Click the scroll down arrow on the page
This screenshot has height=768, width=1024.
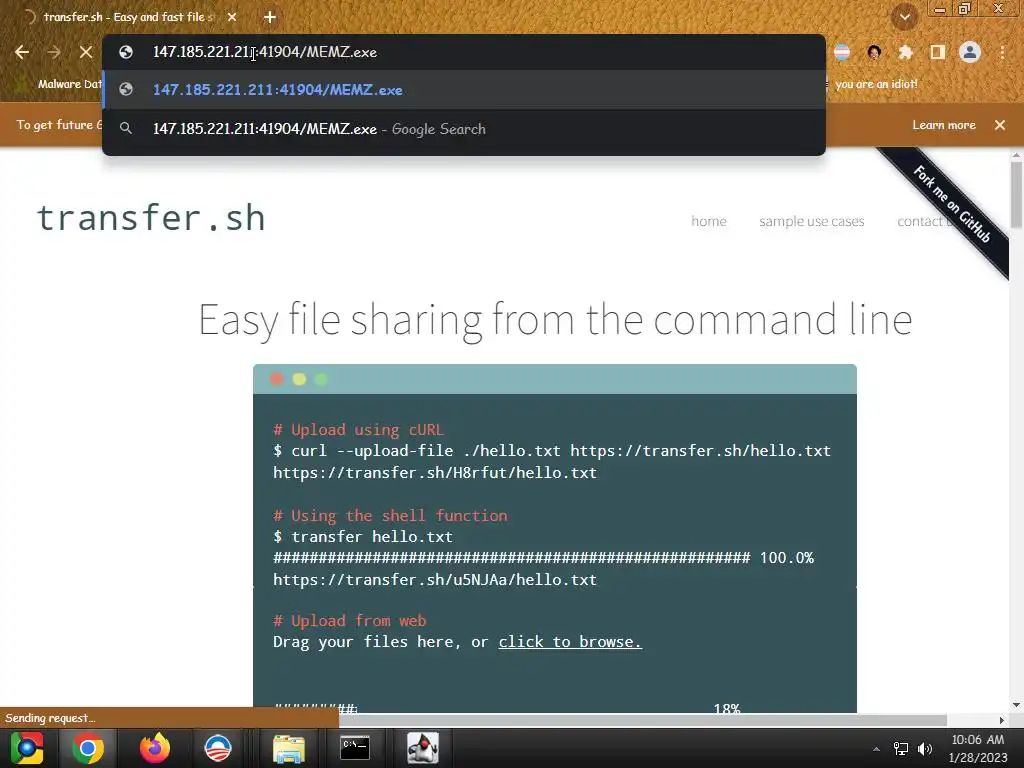pos(1016,705)
